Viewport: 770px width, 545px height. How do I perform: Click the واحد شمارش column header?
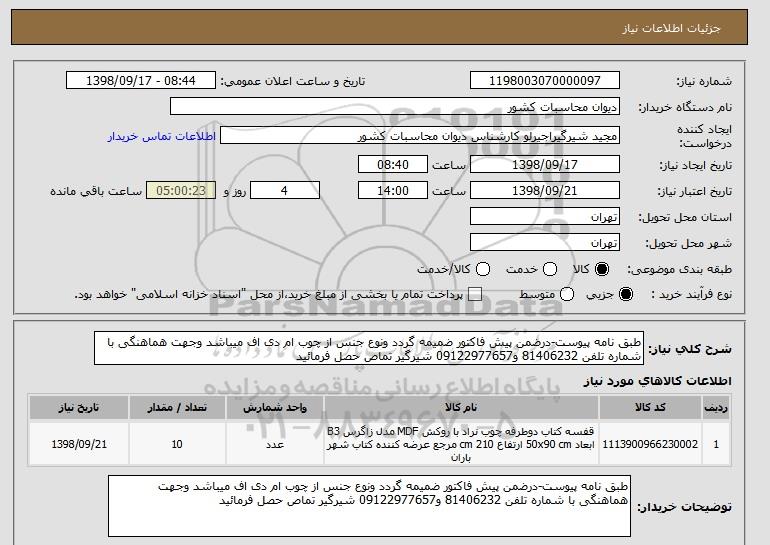point(275,408)
